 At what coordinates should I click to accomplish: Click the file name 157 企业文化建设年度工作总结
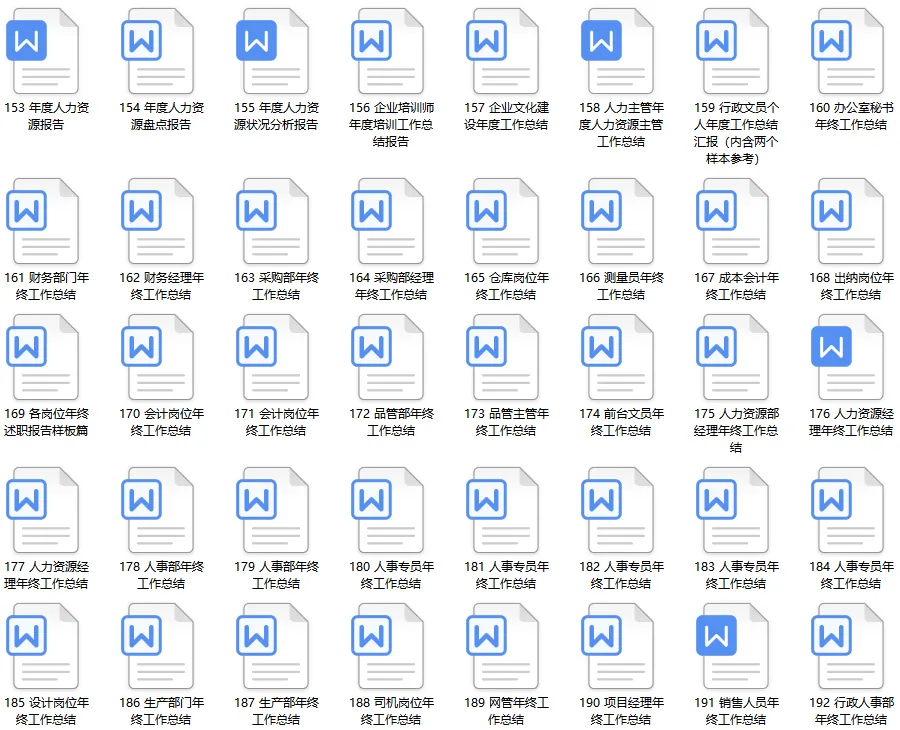pyautogui.click(x=506, y=116)
